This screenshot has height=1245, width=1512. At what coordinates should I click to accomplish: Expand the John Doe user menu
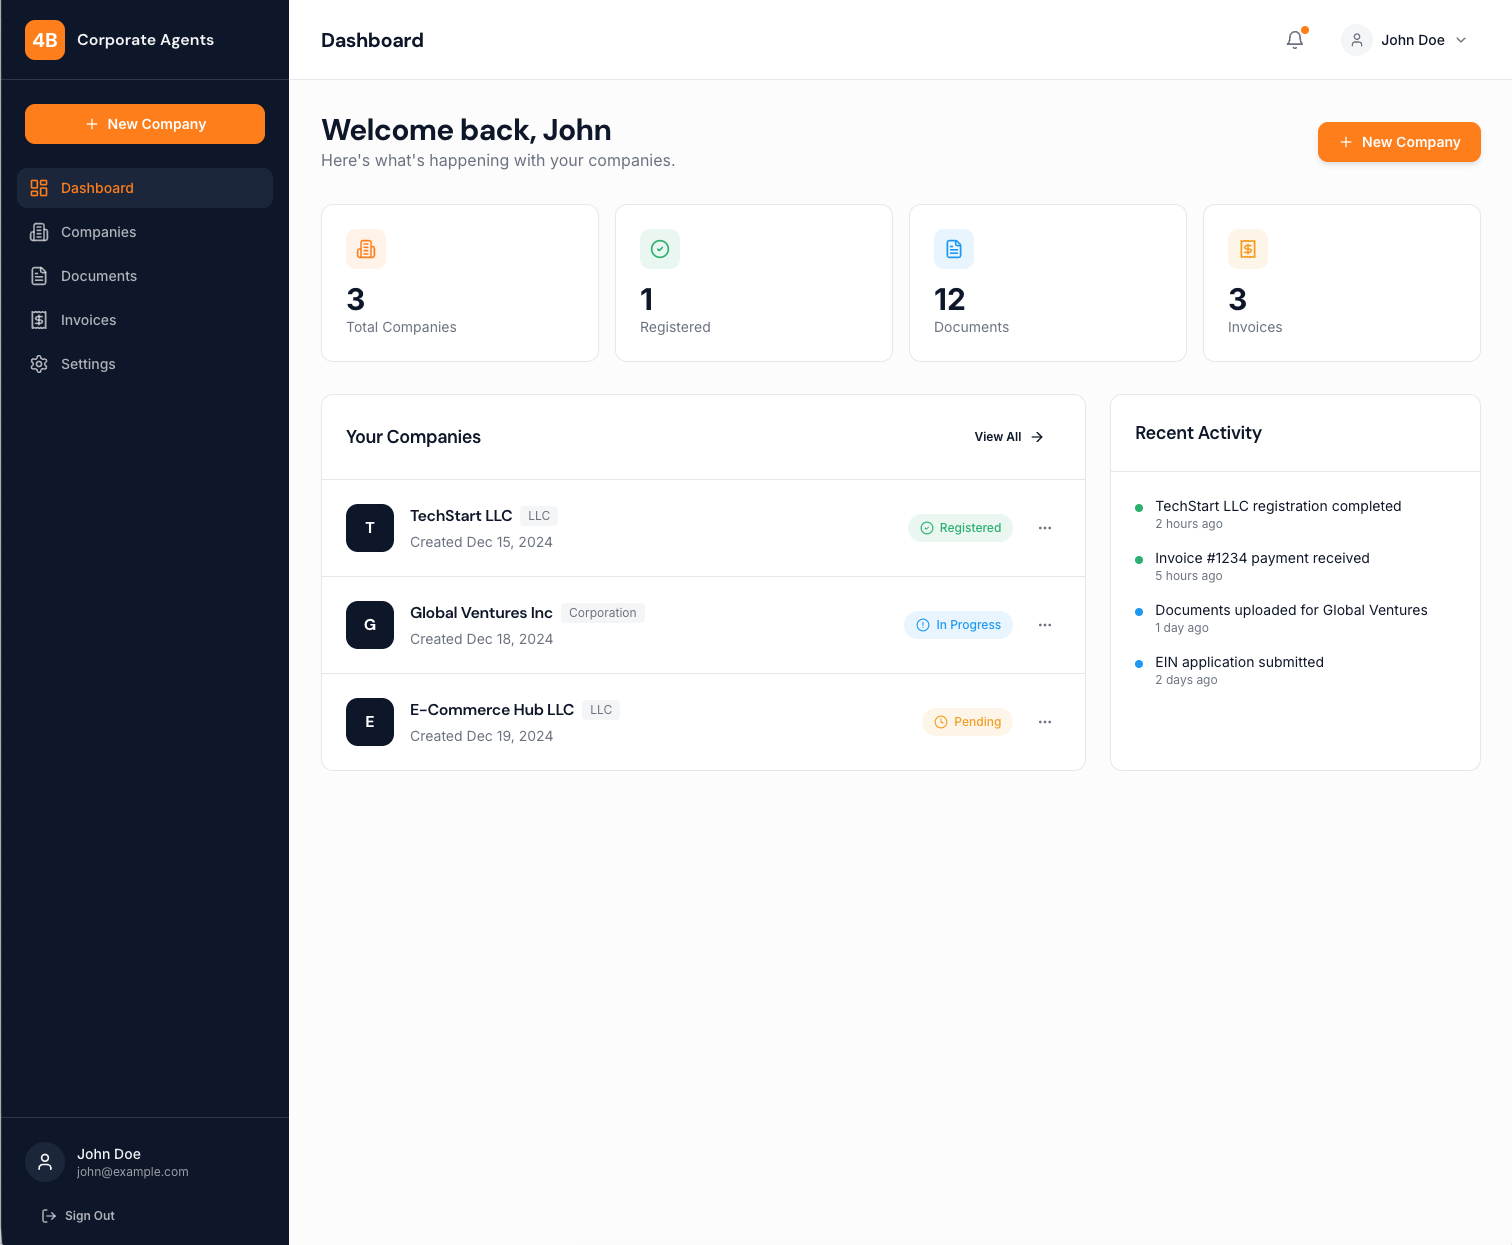[x=1405, y=40]
